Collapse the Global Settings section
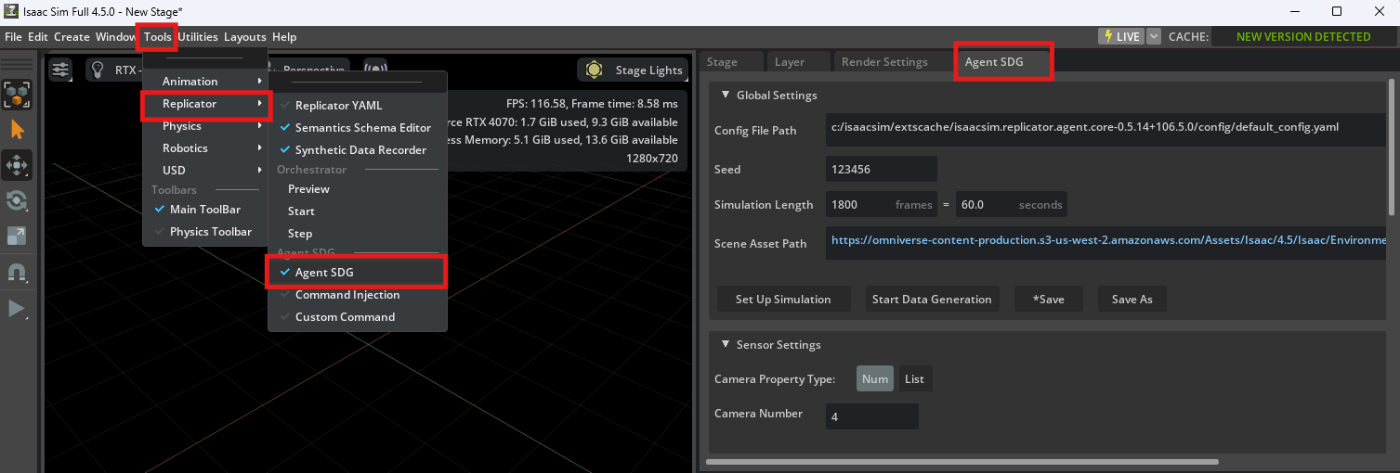The width and height of the screenshot is (1400, 473). point(725,95)
